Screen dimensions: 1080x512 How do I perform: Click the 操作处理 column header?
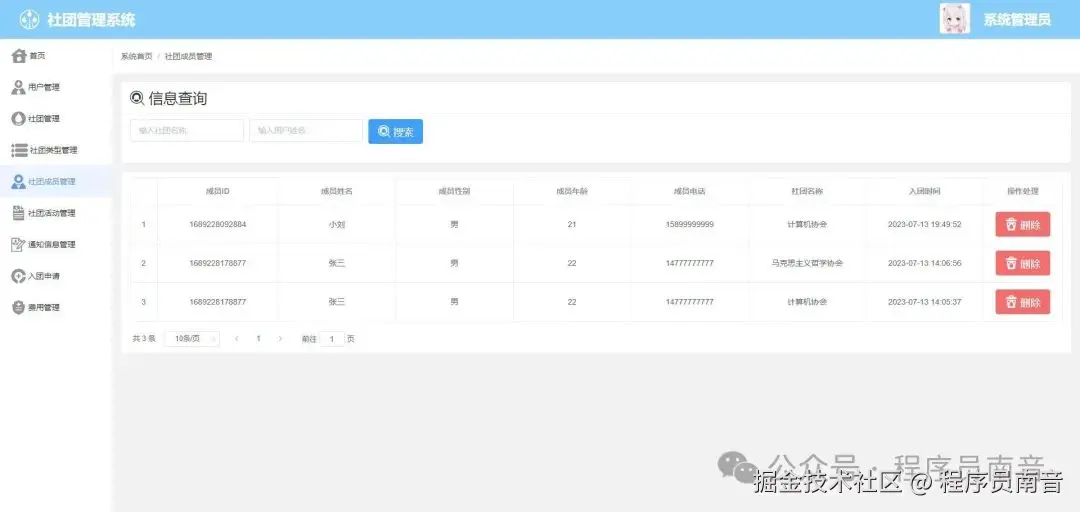click(1022, 191)
